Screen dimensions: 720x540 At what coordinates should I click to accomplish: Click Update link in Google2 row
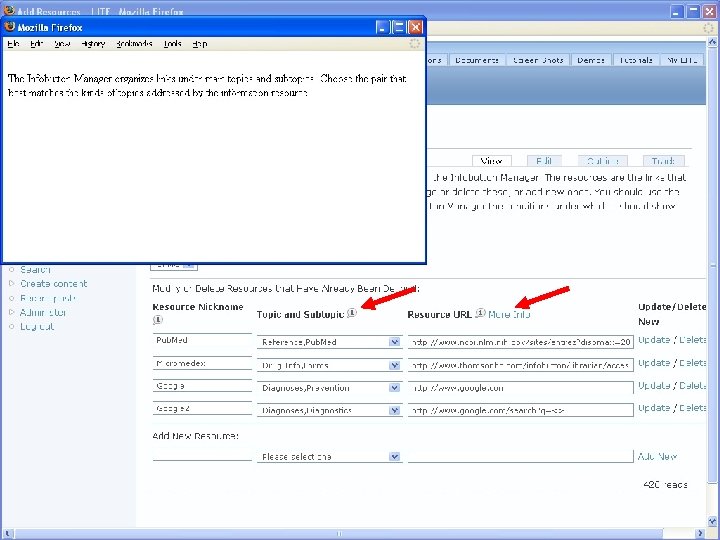coord(654,408)
